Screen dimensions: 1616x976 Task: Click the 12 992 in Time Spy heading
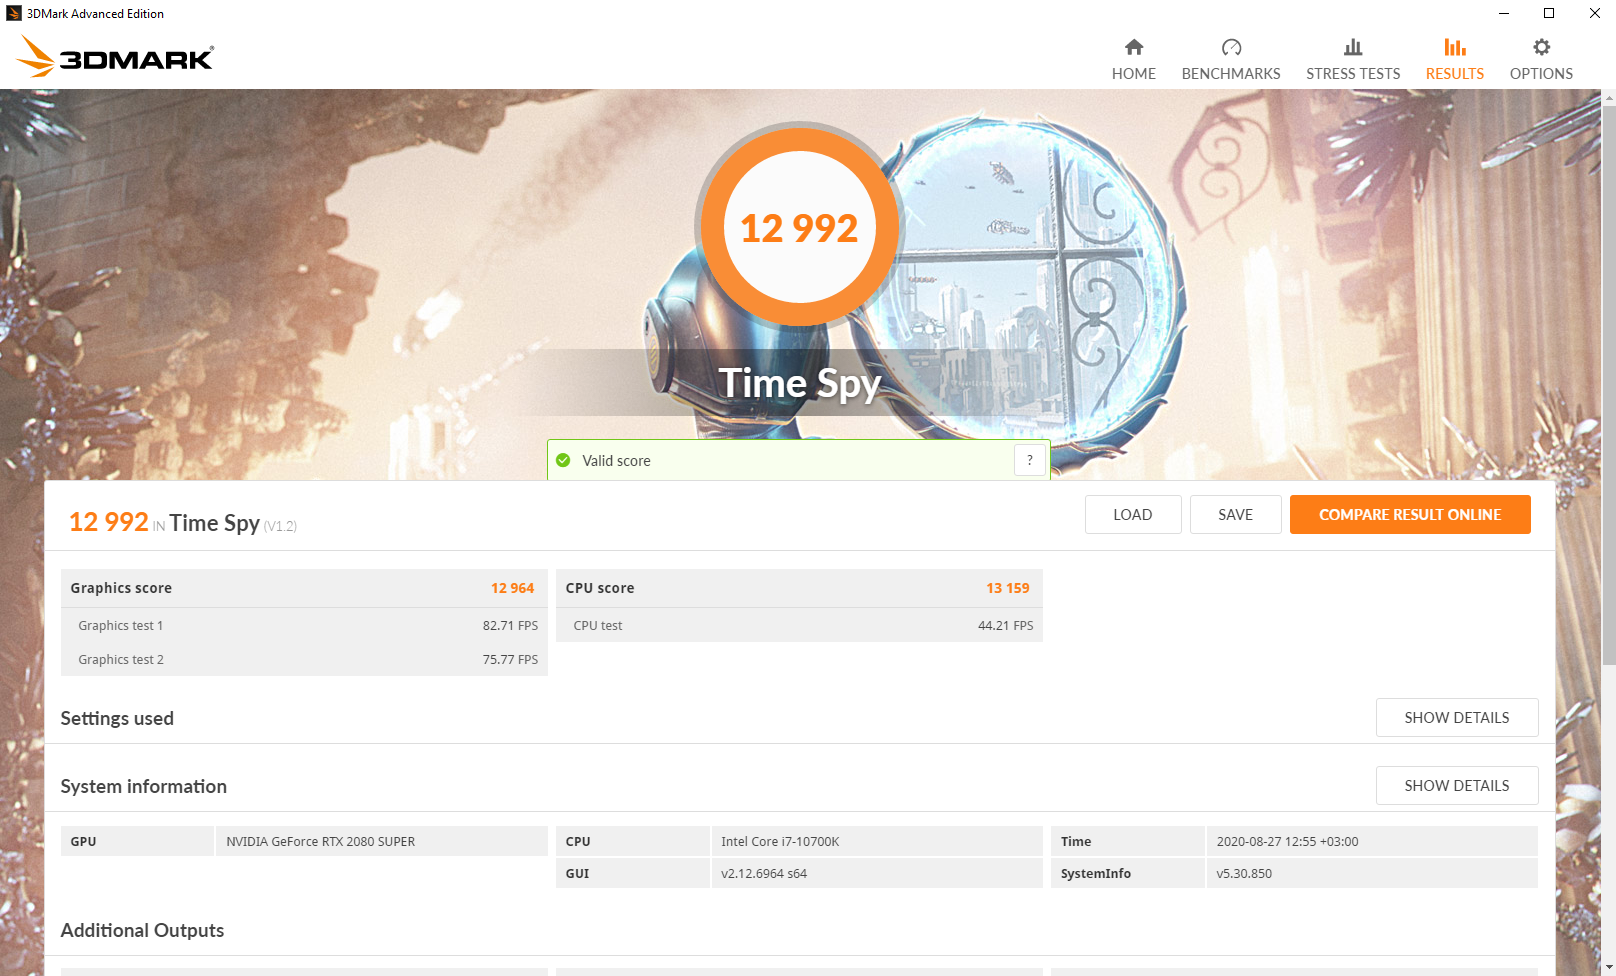pyautogui.click(x=183, y=522)
